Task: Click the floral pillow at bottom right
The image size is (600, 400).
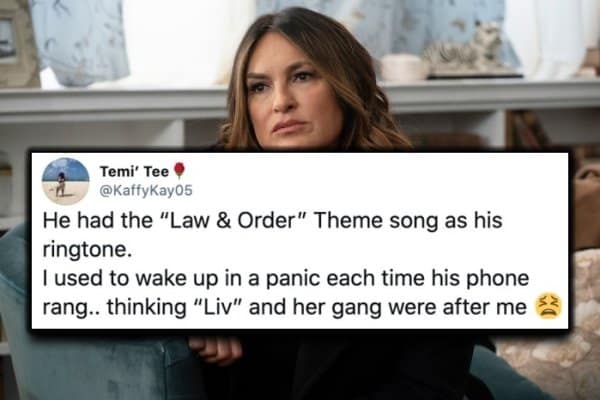Action: click(x=551, y=344)
